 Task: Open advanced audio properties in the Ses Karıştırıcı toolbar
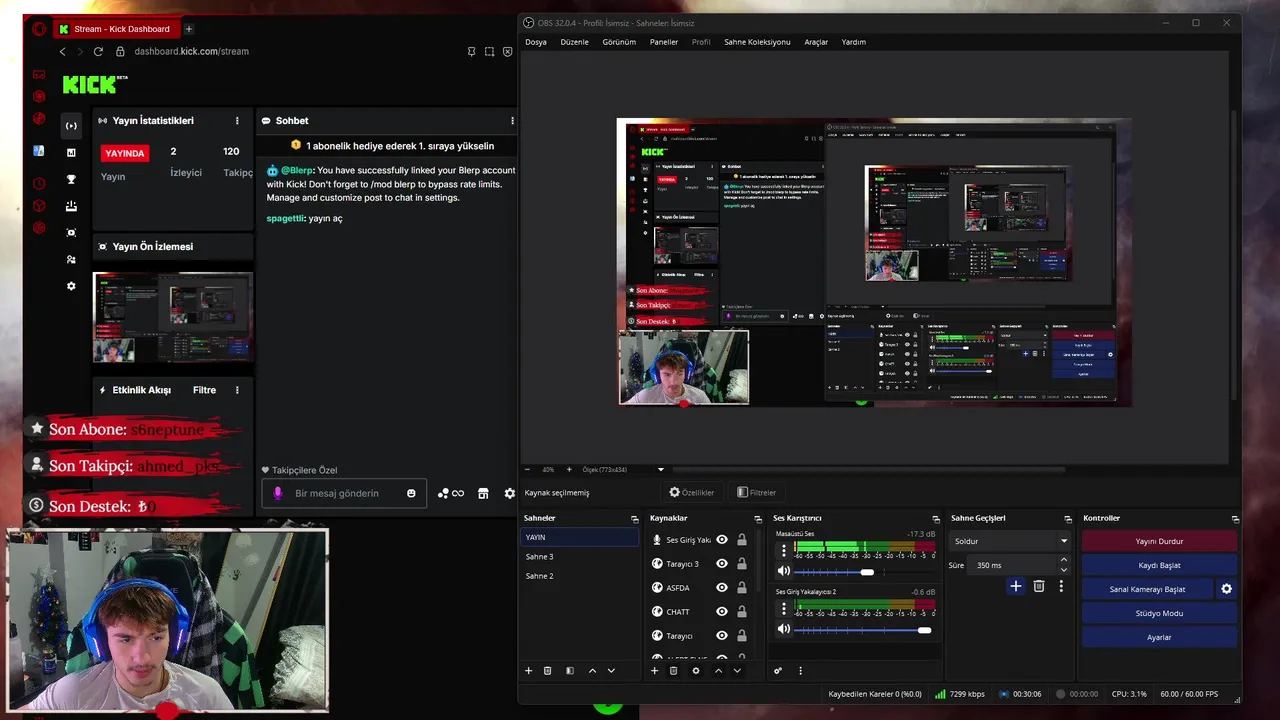pyautogui.click(x=778, y=670)
